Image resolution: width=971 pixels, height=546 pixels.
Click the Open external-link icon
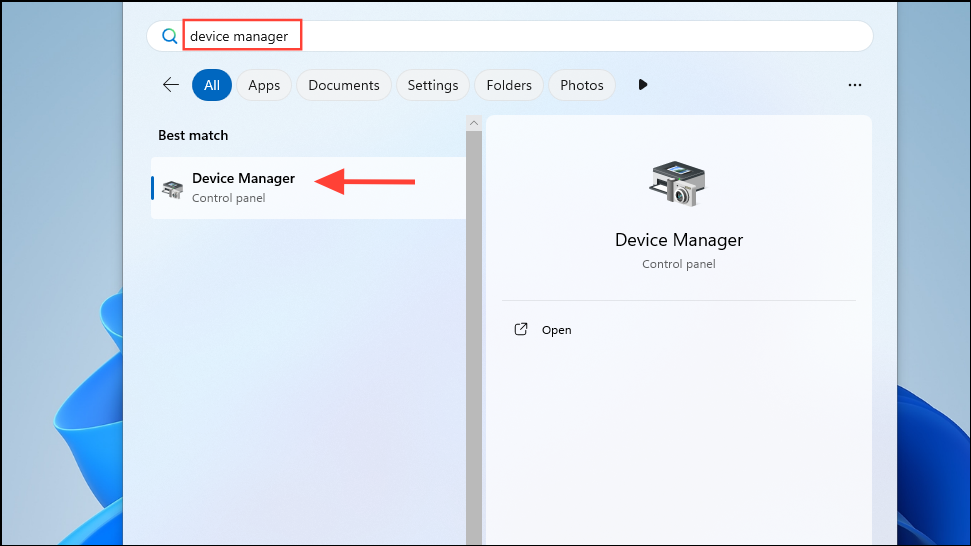[521, 329]
